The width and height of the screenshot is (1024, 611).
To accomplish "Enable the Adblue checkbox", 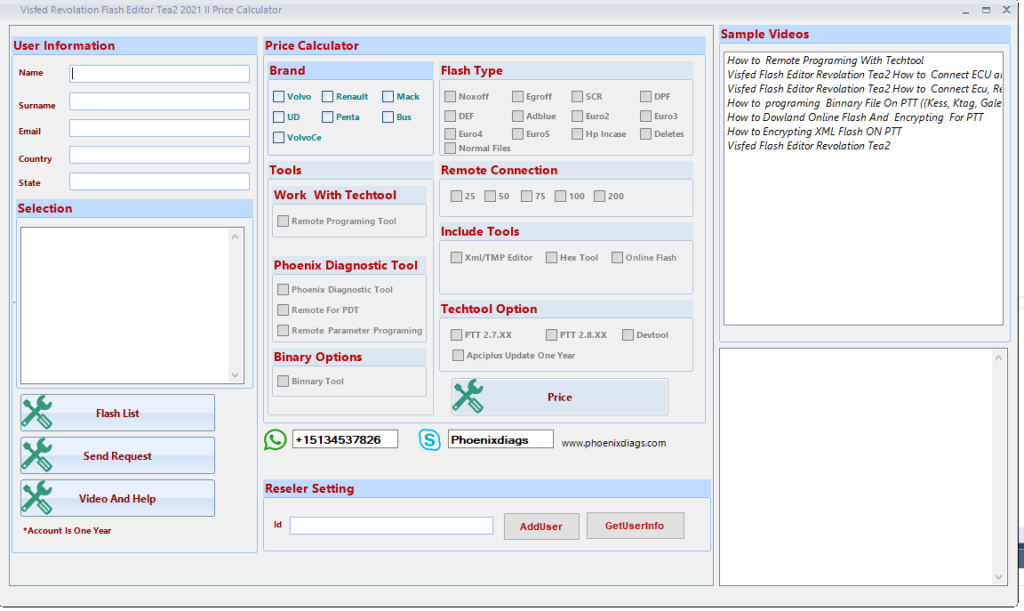I will [518, 116].
